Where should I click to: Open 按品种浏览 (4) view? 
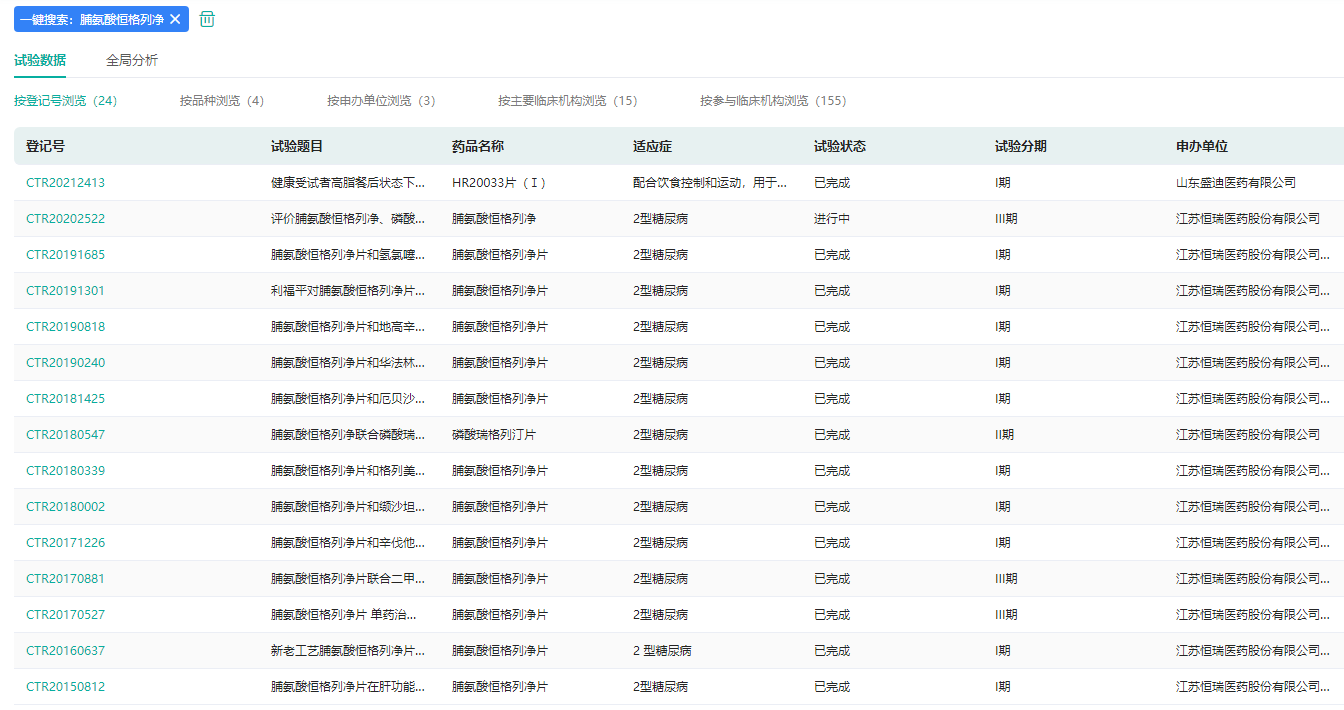click(222, 101)
